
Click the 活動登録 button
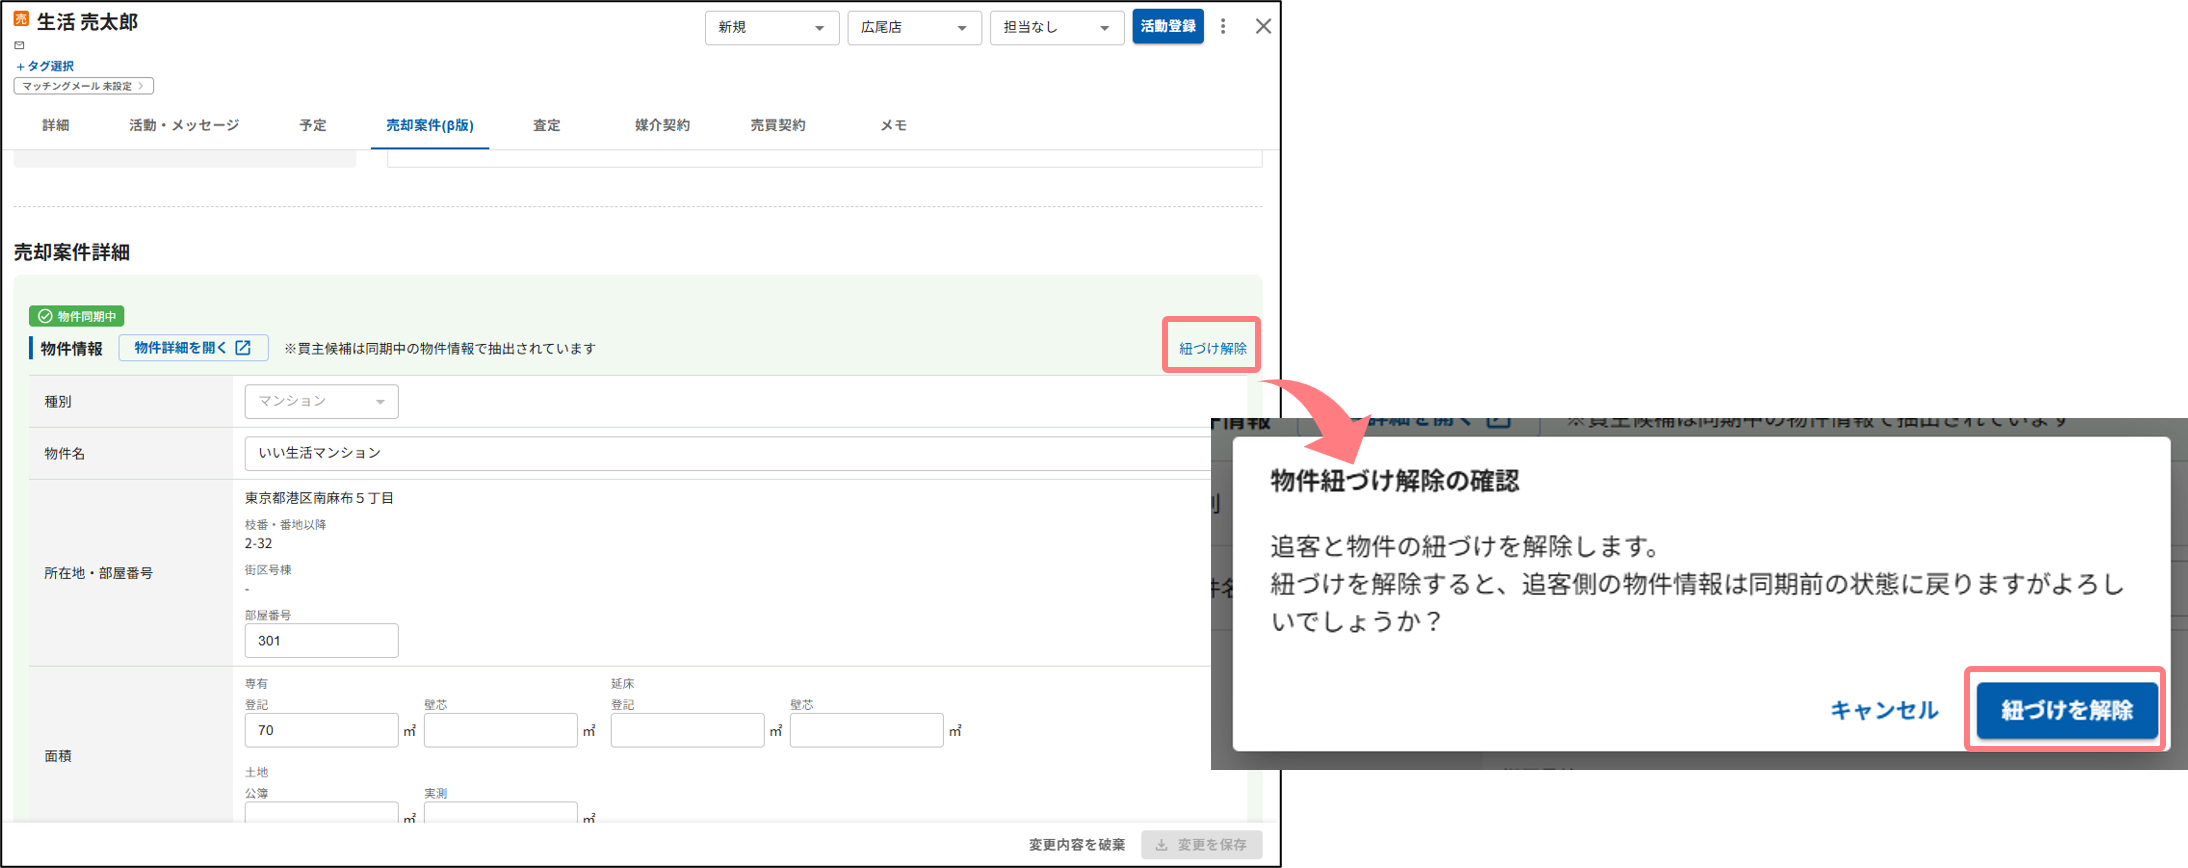point(1168,27)
